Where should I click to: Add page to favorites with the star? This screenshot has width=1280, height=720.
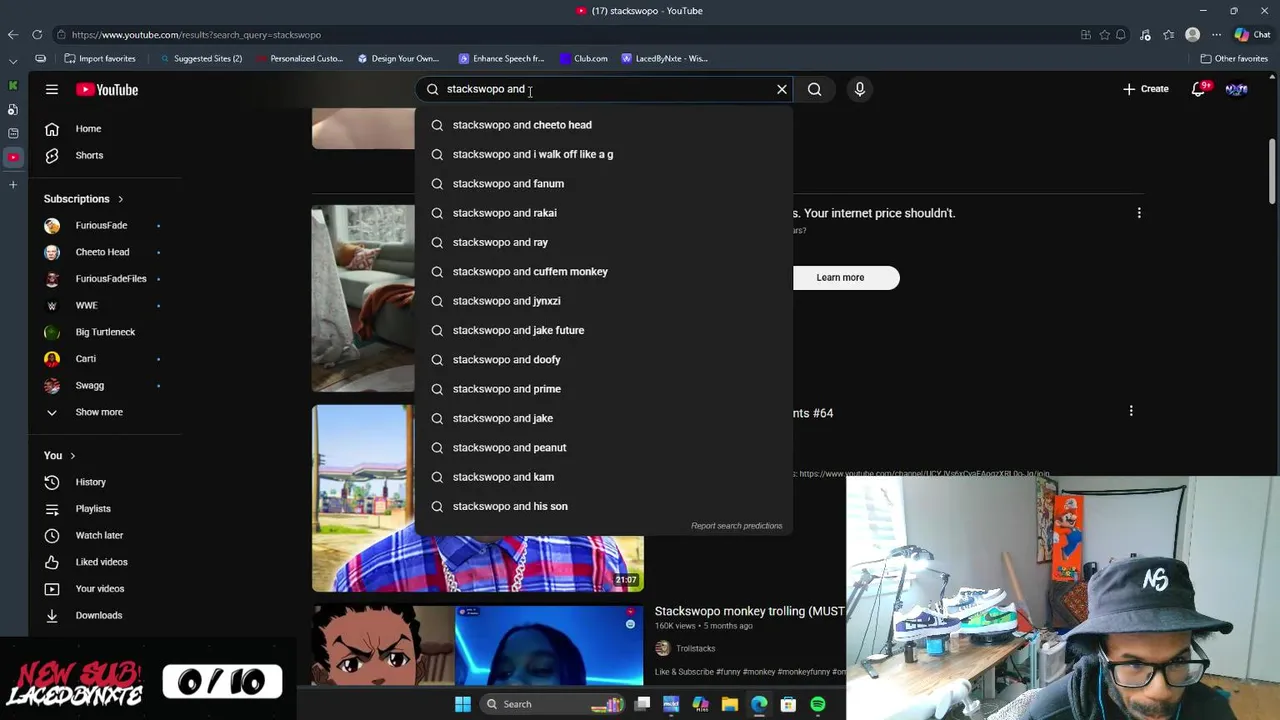click(1104, 35)
